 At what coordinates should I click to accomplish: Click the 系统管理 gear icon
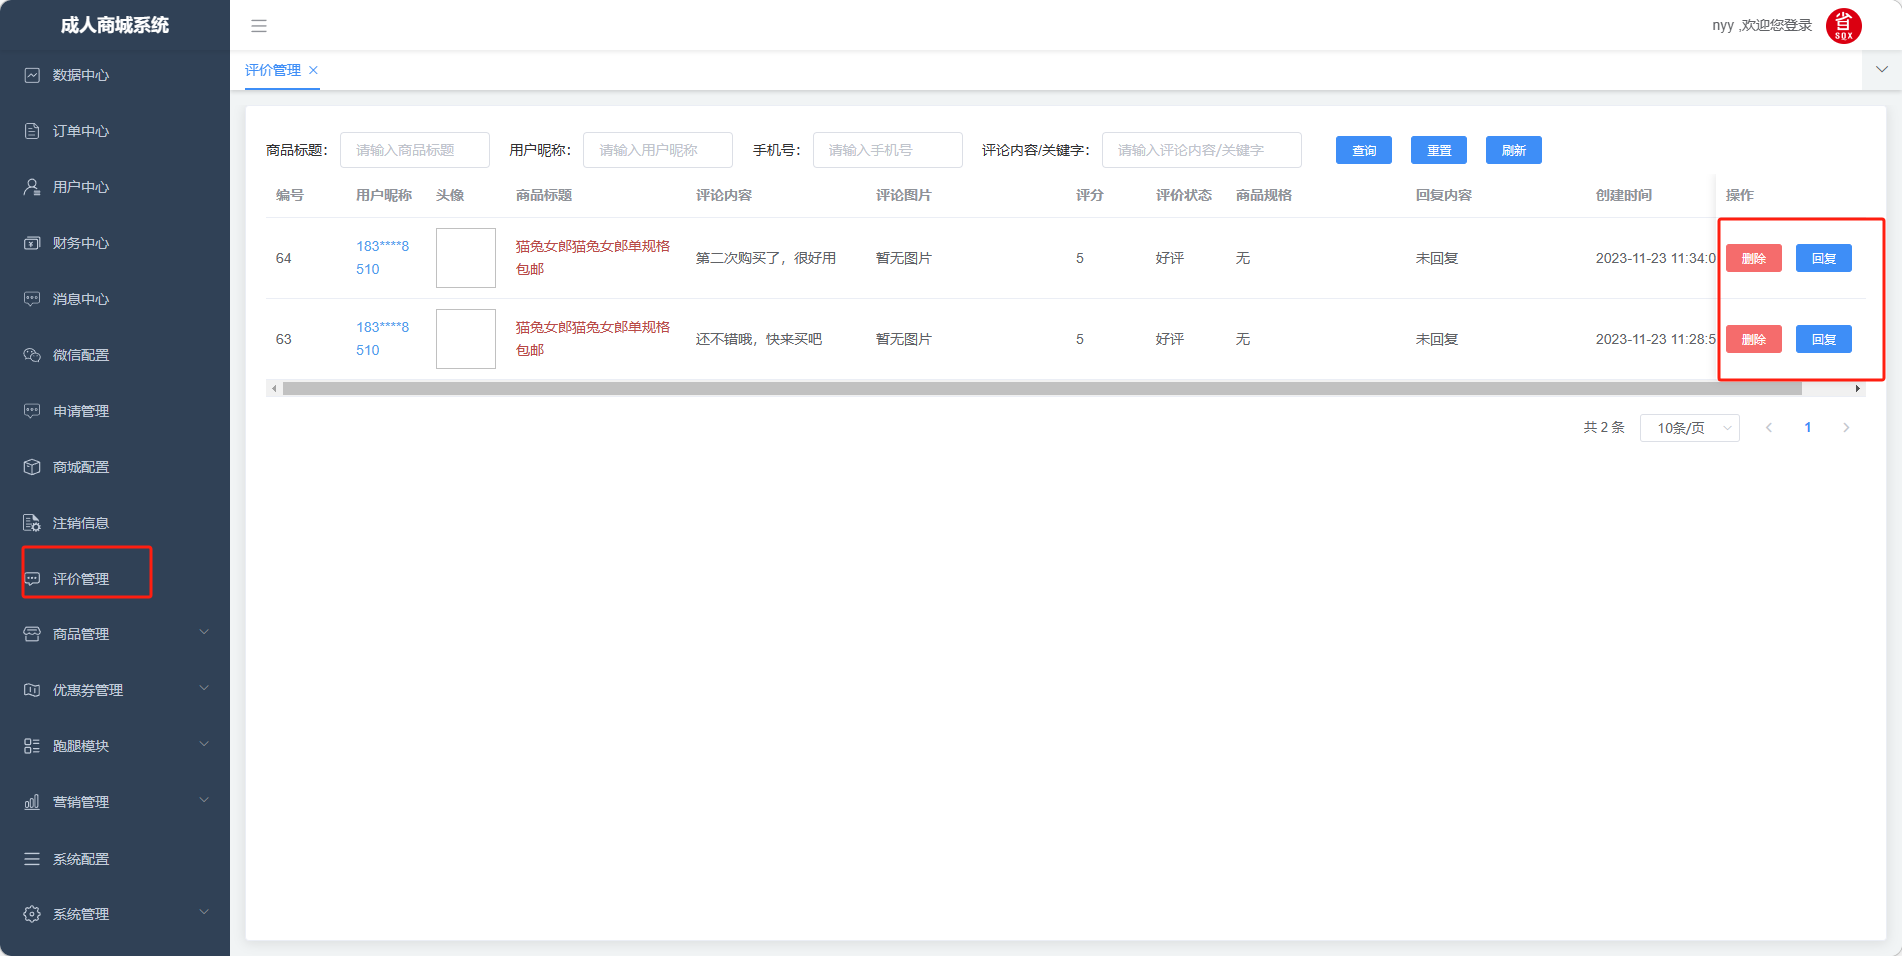[x=32, y=914]
